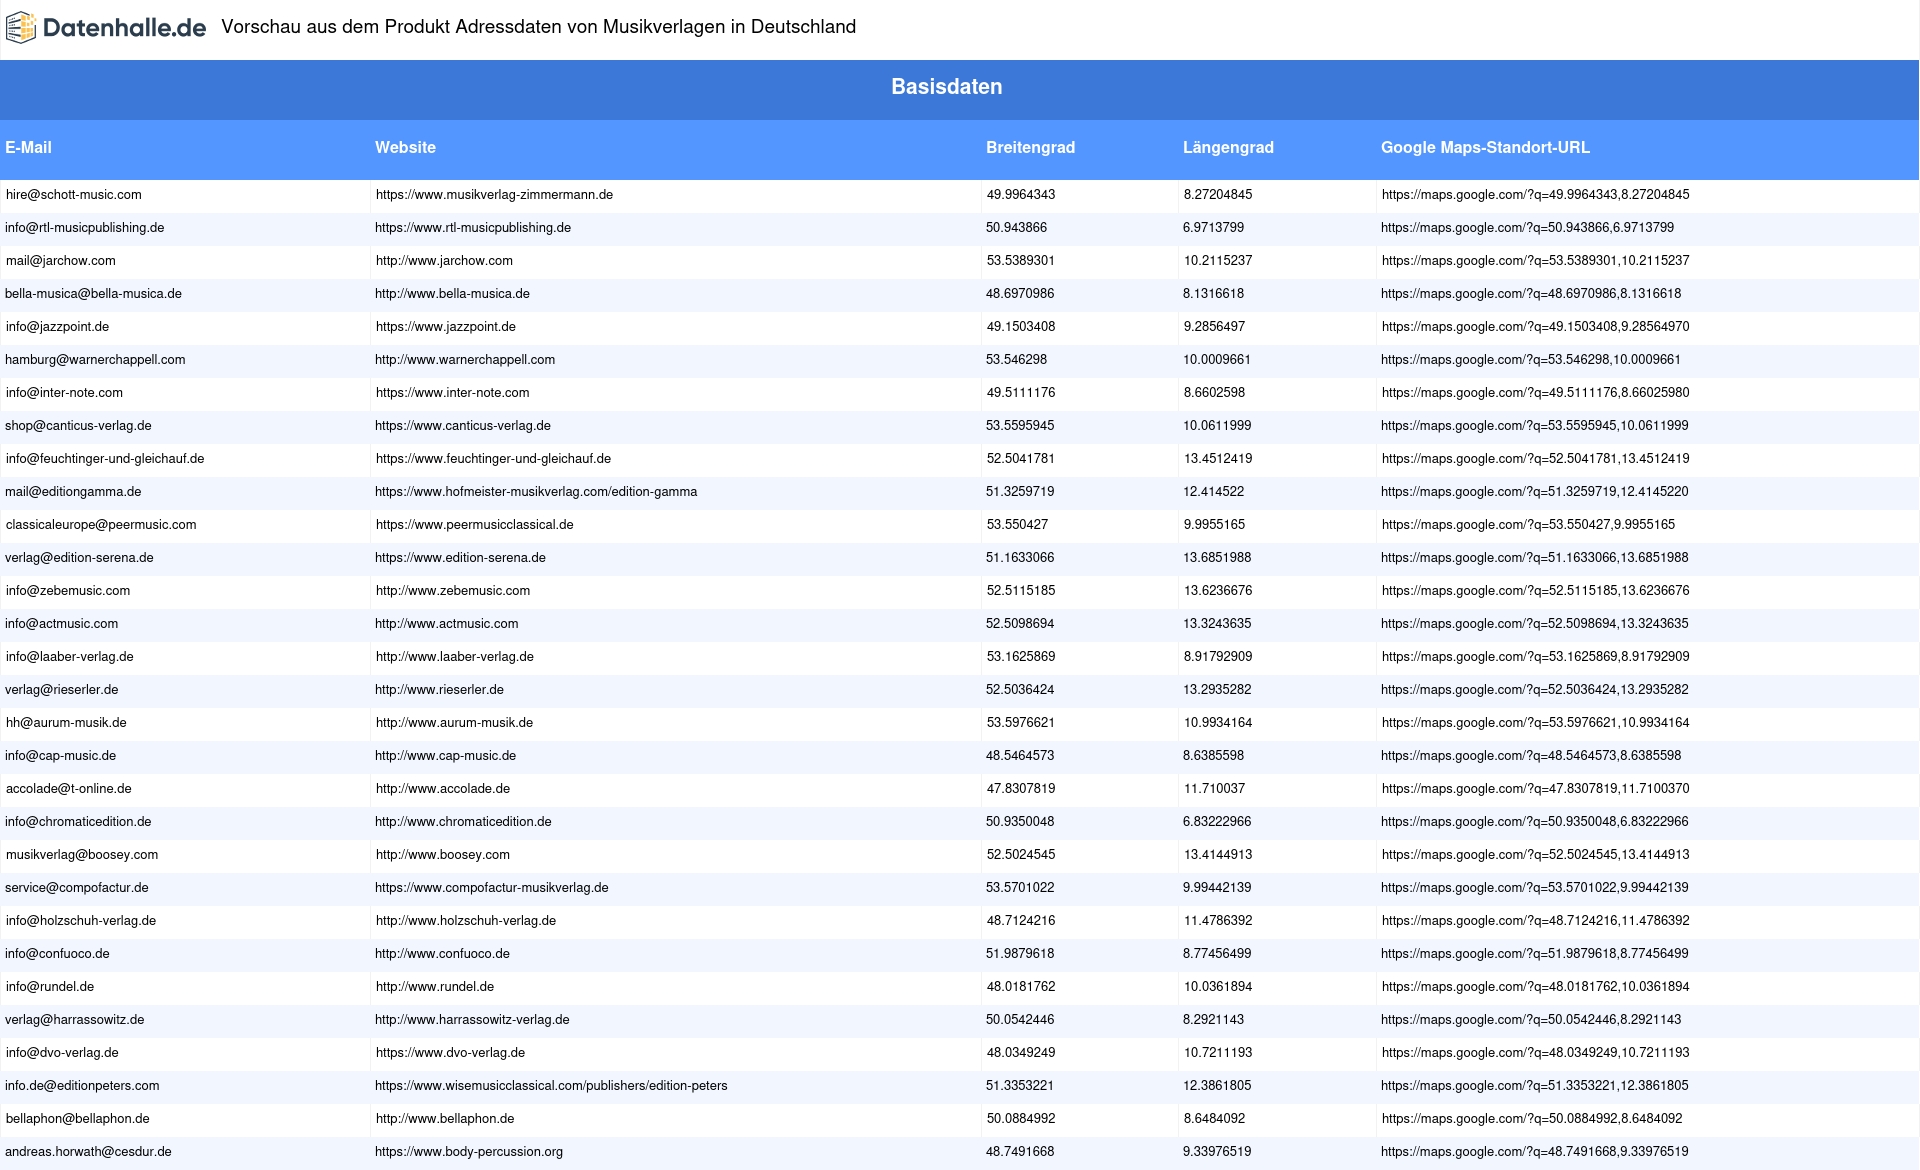The height and width of the screenshot is (1170, 1920).
Task: Open the wisemusicclassical.com edition-peters URL cell
Action: tap(551, 1086)
